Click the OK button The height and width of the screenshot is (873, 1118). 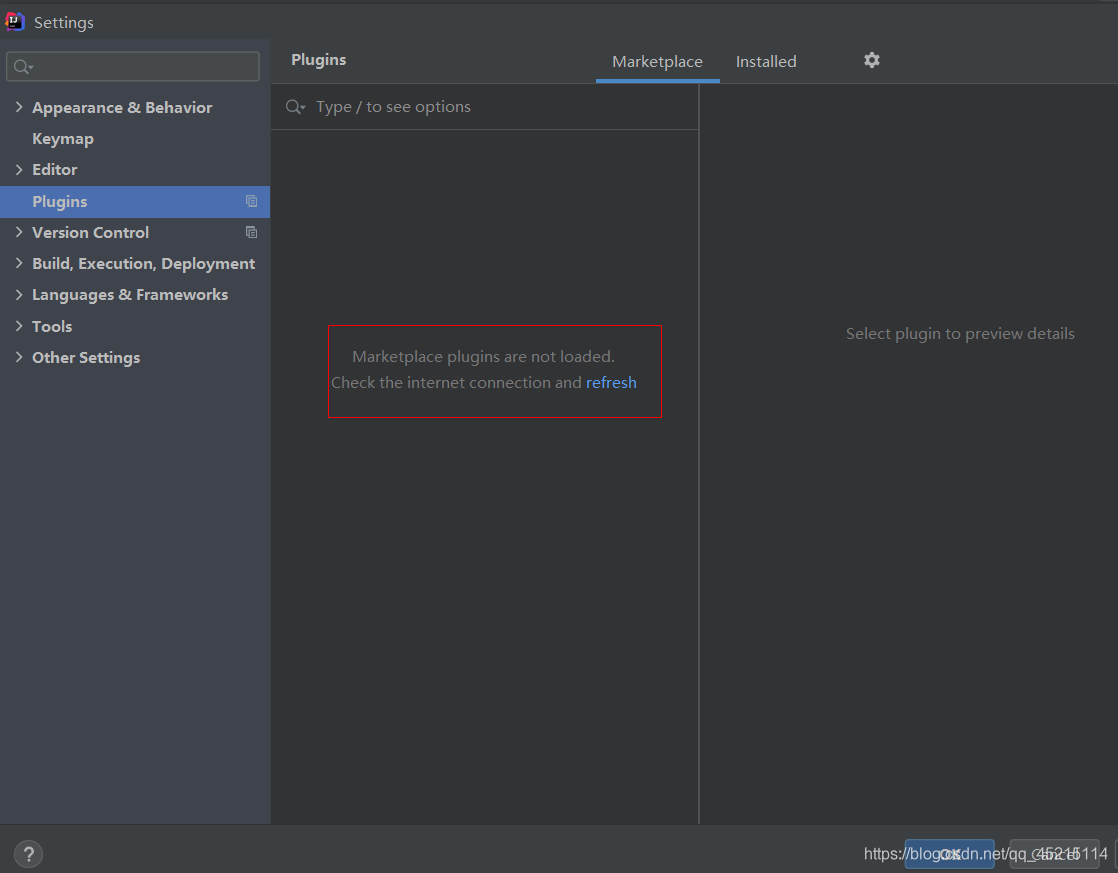pyautogui.click(x=950, y=854)
